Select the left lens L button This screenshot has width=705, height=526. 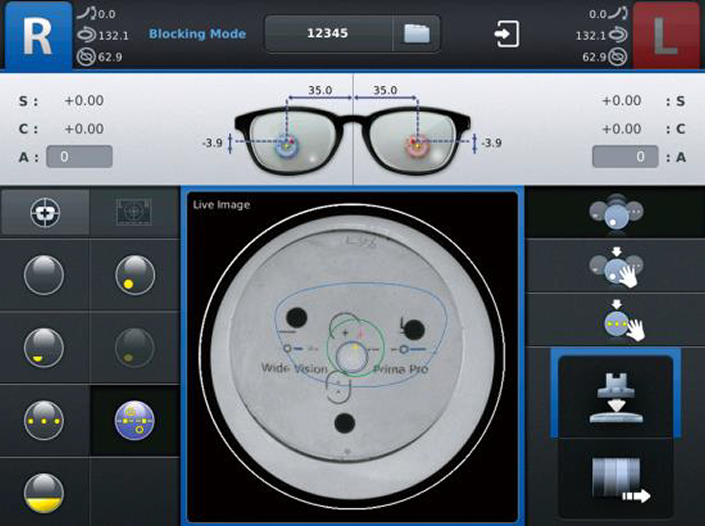click(666, 36)
